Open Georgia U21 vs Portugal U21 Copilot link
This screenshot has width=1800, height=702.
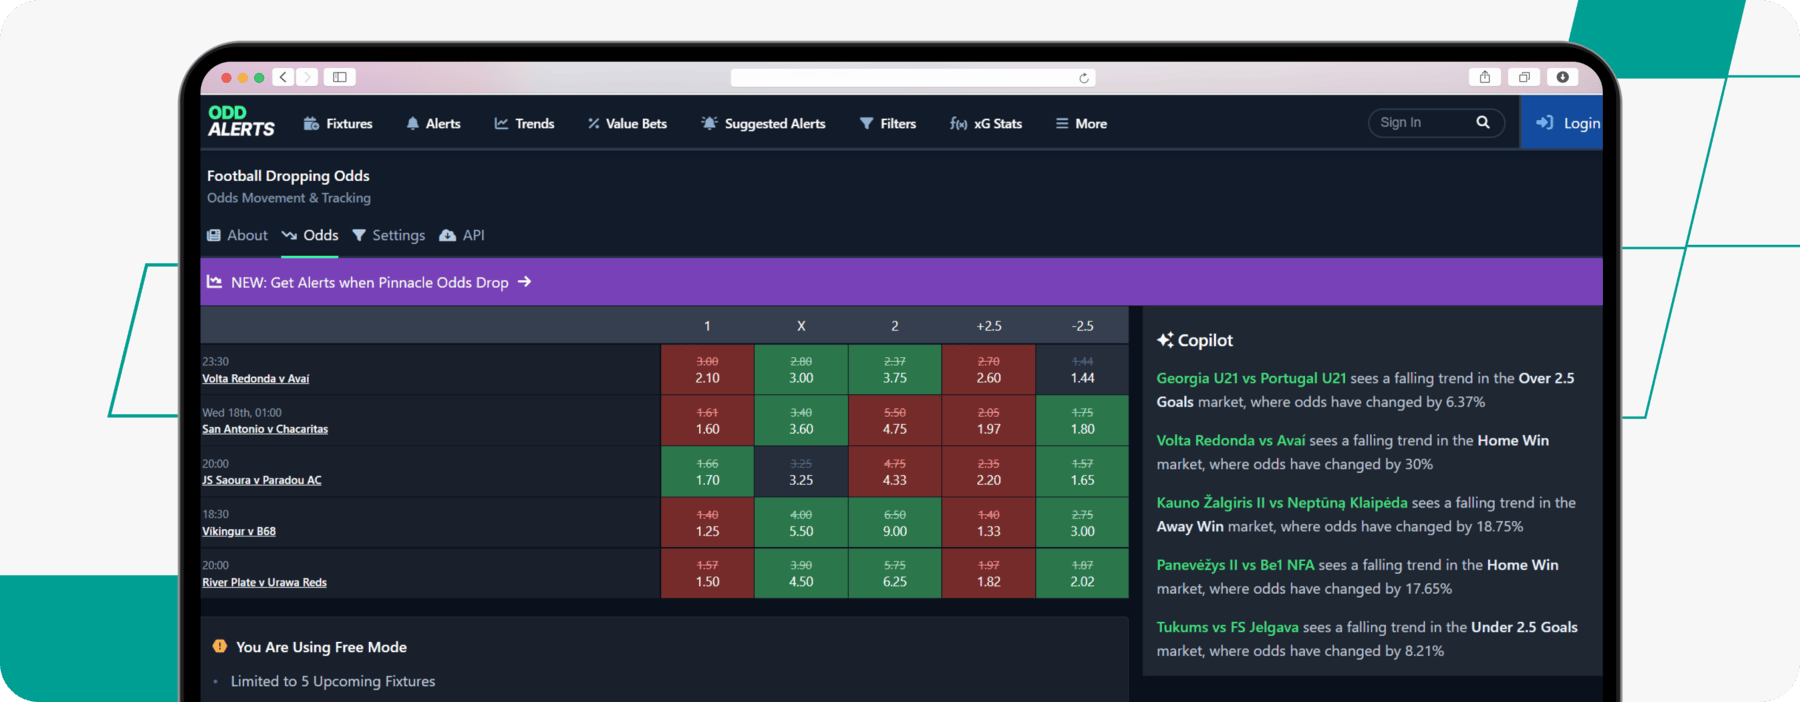[1251, 378]
